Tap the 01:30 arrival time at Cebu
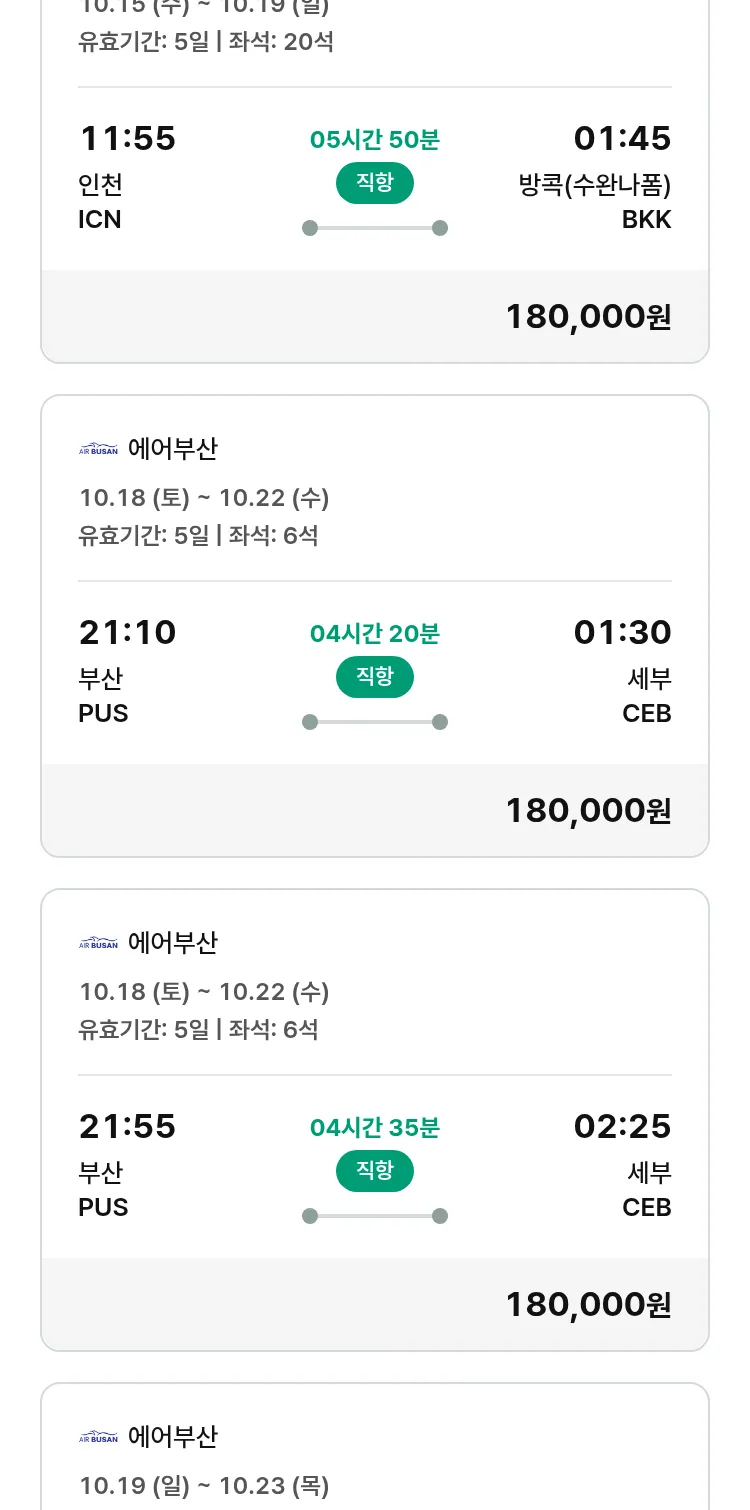750x1510 pixels. 622,633
